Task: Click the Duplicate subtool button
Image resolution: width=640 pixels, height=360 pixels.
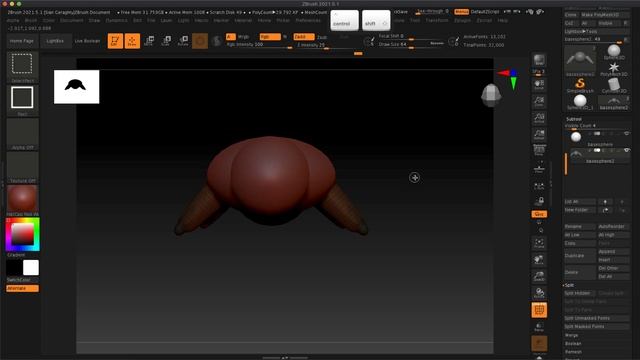Action: [580, 256]
